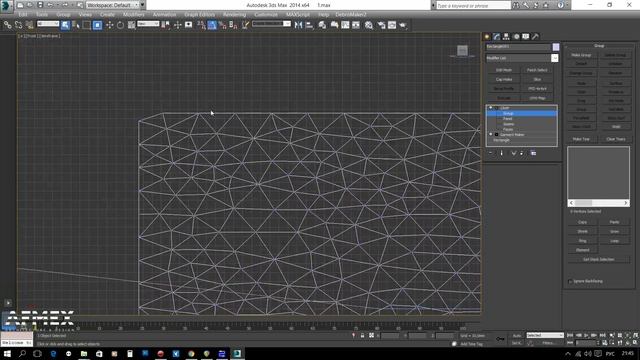Open the Edit menu

click(x=22, y=14)
